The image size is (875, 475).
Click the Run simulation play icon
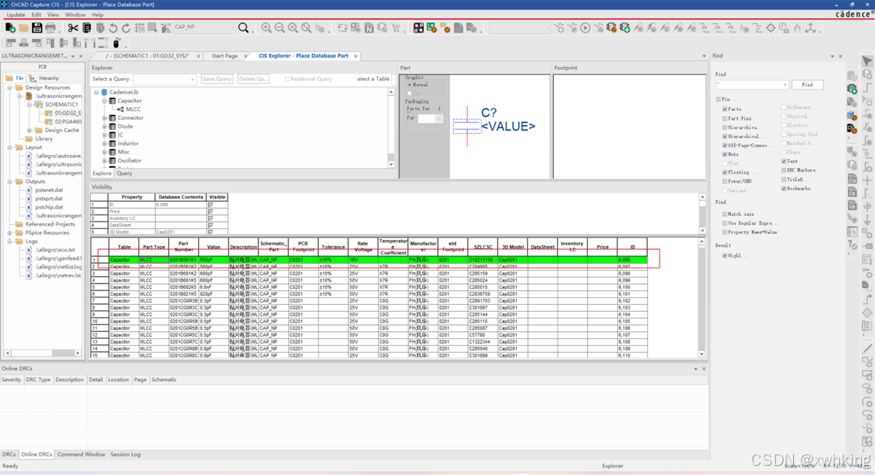click(x=585, y=27)
